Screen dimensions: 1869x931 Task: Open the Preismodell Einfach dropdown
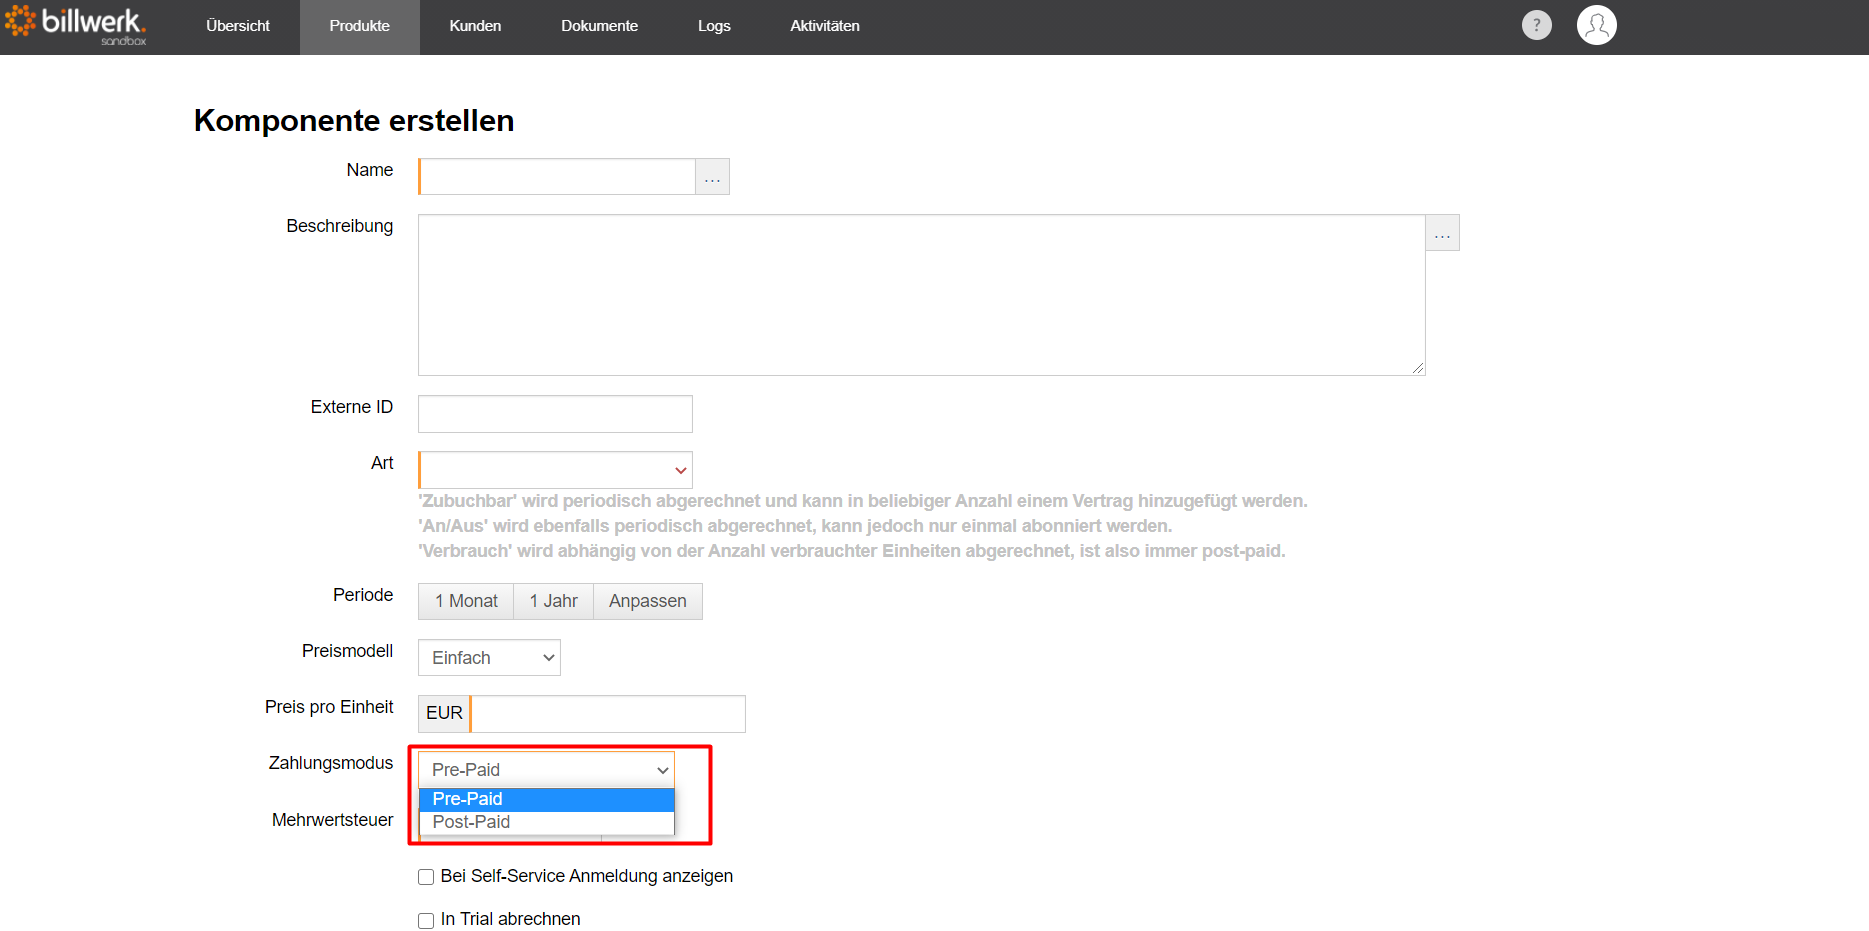coord(489,658)
